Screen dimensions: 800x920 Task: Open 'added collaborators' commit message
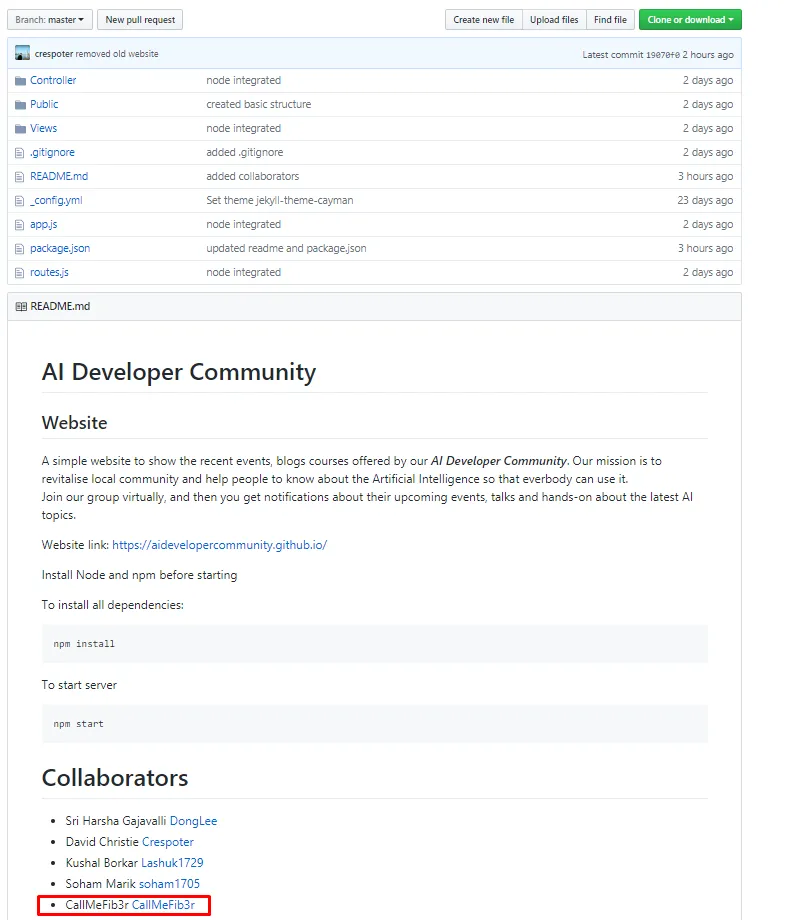point(252,176)
